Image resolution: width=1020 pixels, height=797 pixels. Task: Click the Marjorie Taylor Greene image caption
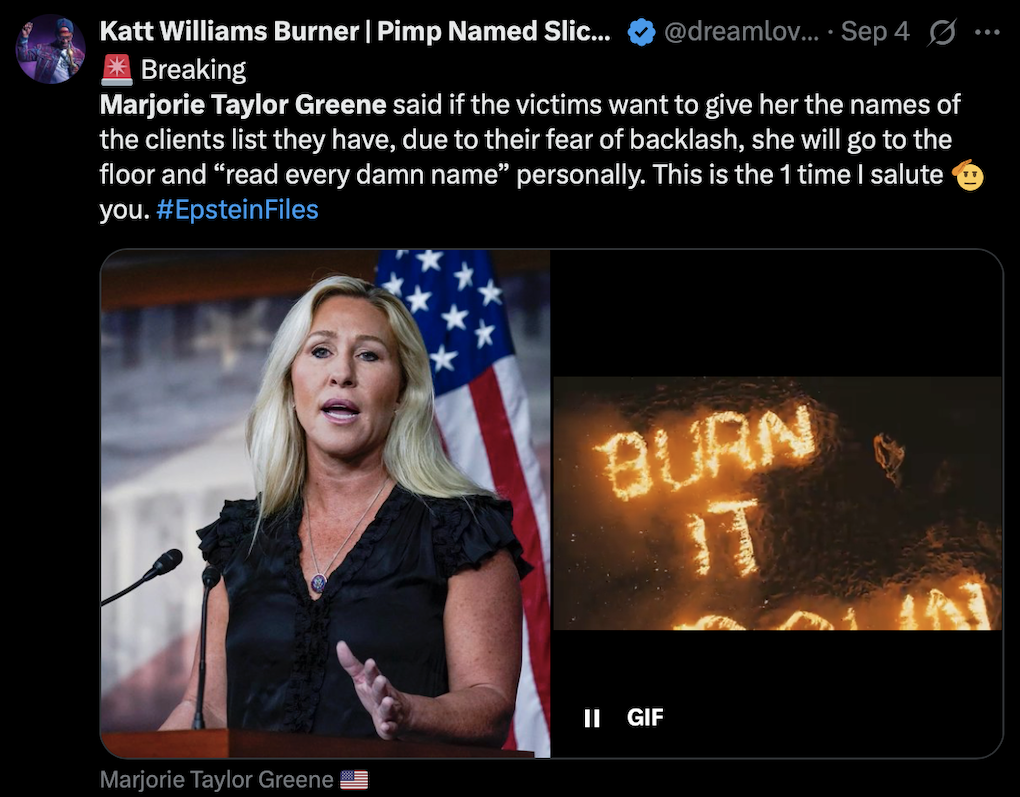pos(217,779)
